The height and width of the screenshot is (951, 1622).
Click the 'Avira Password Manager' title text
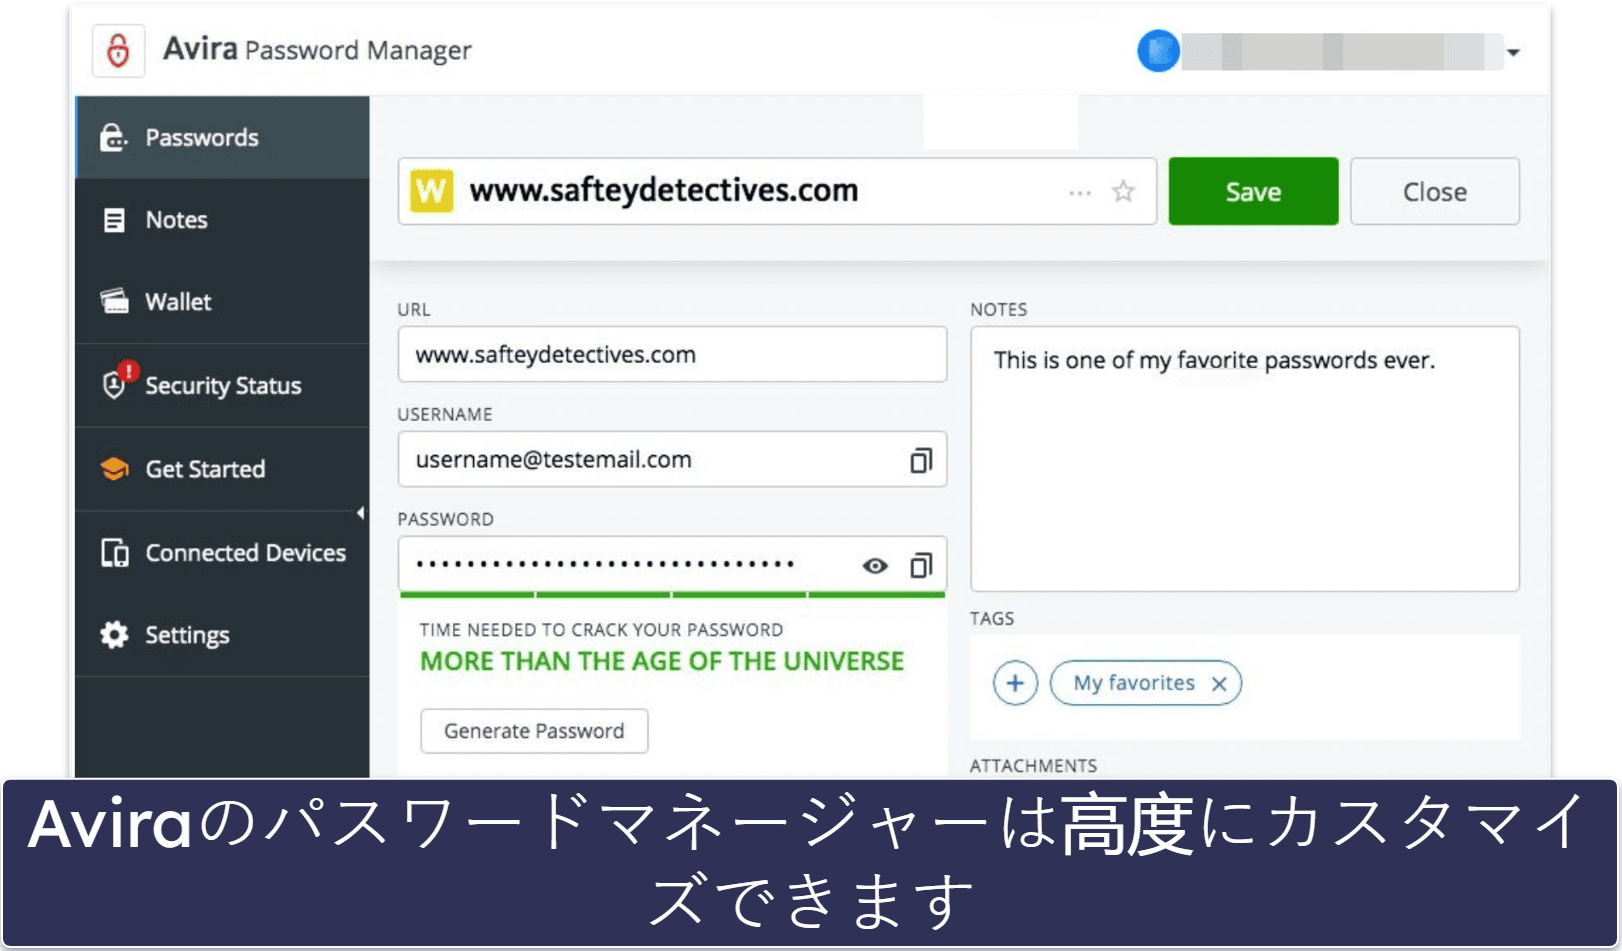[317, 50]
